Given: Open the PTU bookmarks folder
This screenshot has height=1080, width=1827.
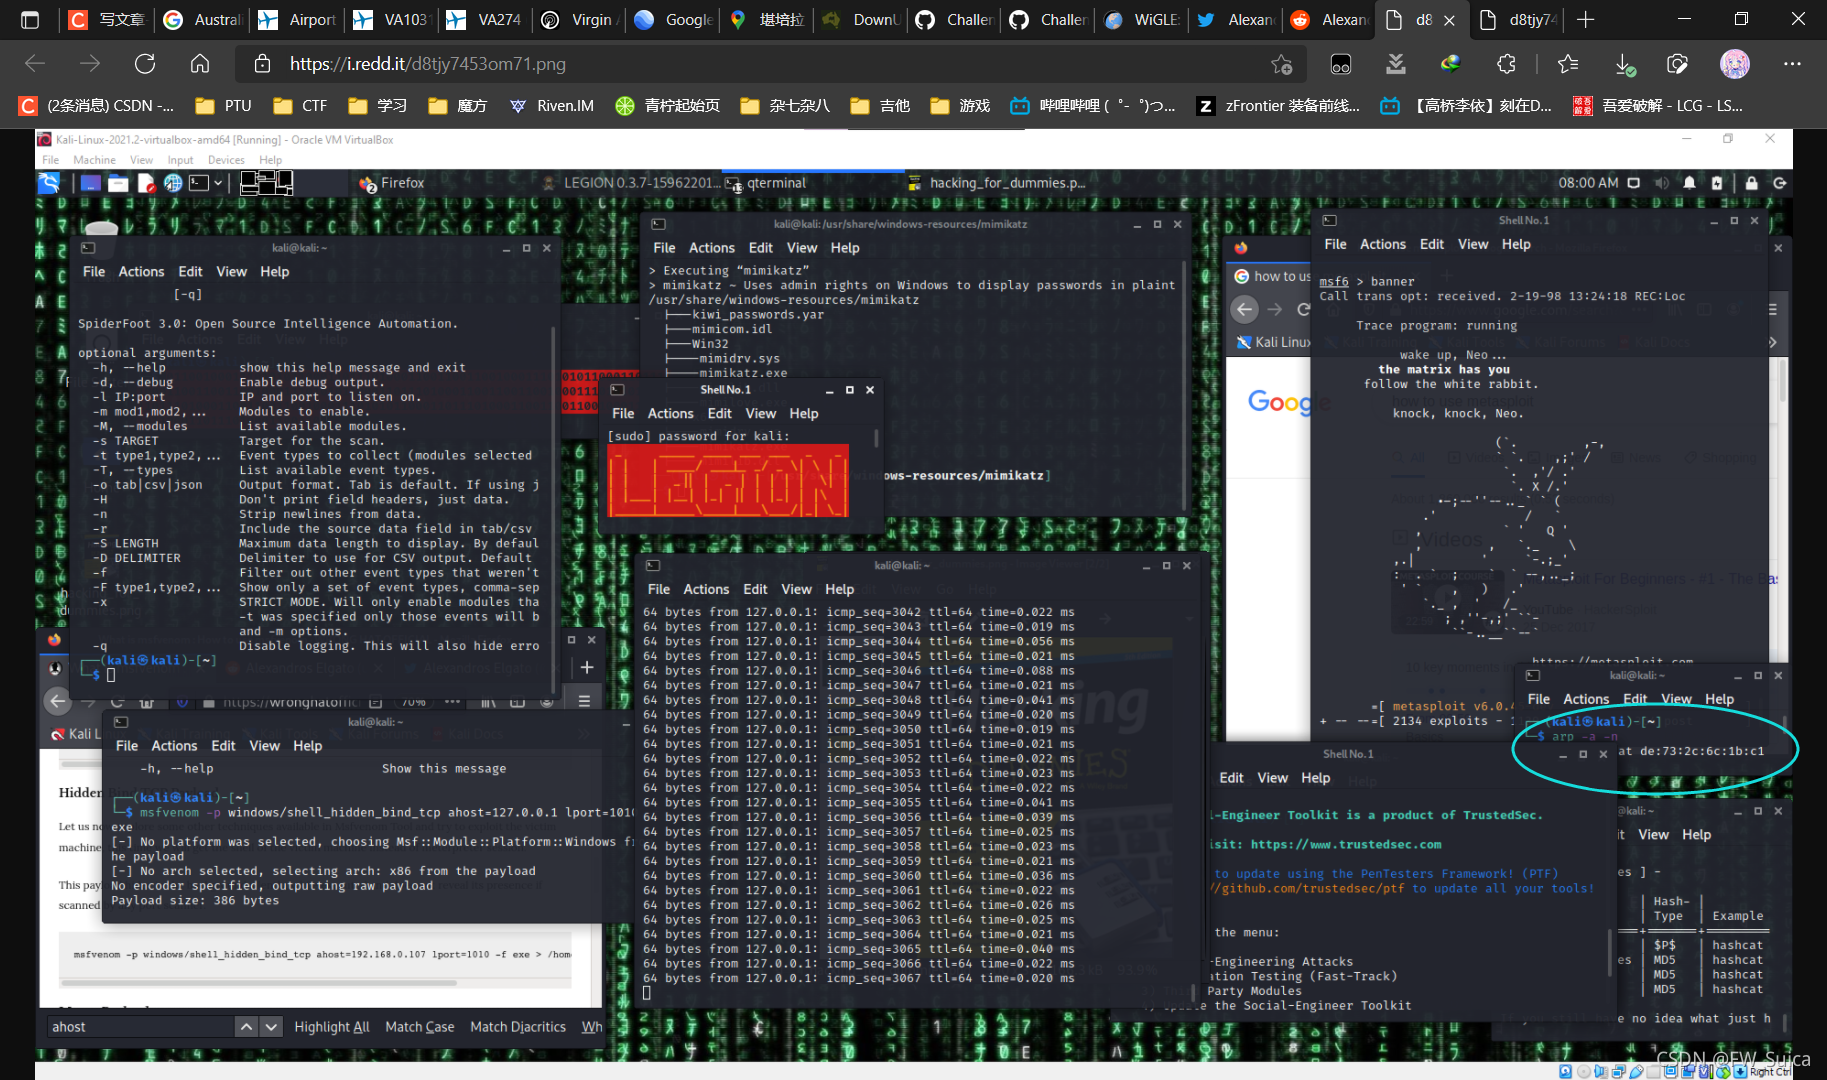Looking at the screenshot, I should (x=224, y=106).
